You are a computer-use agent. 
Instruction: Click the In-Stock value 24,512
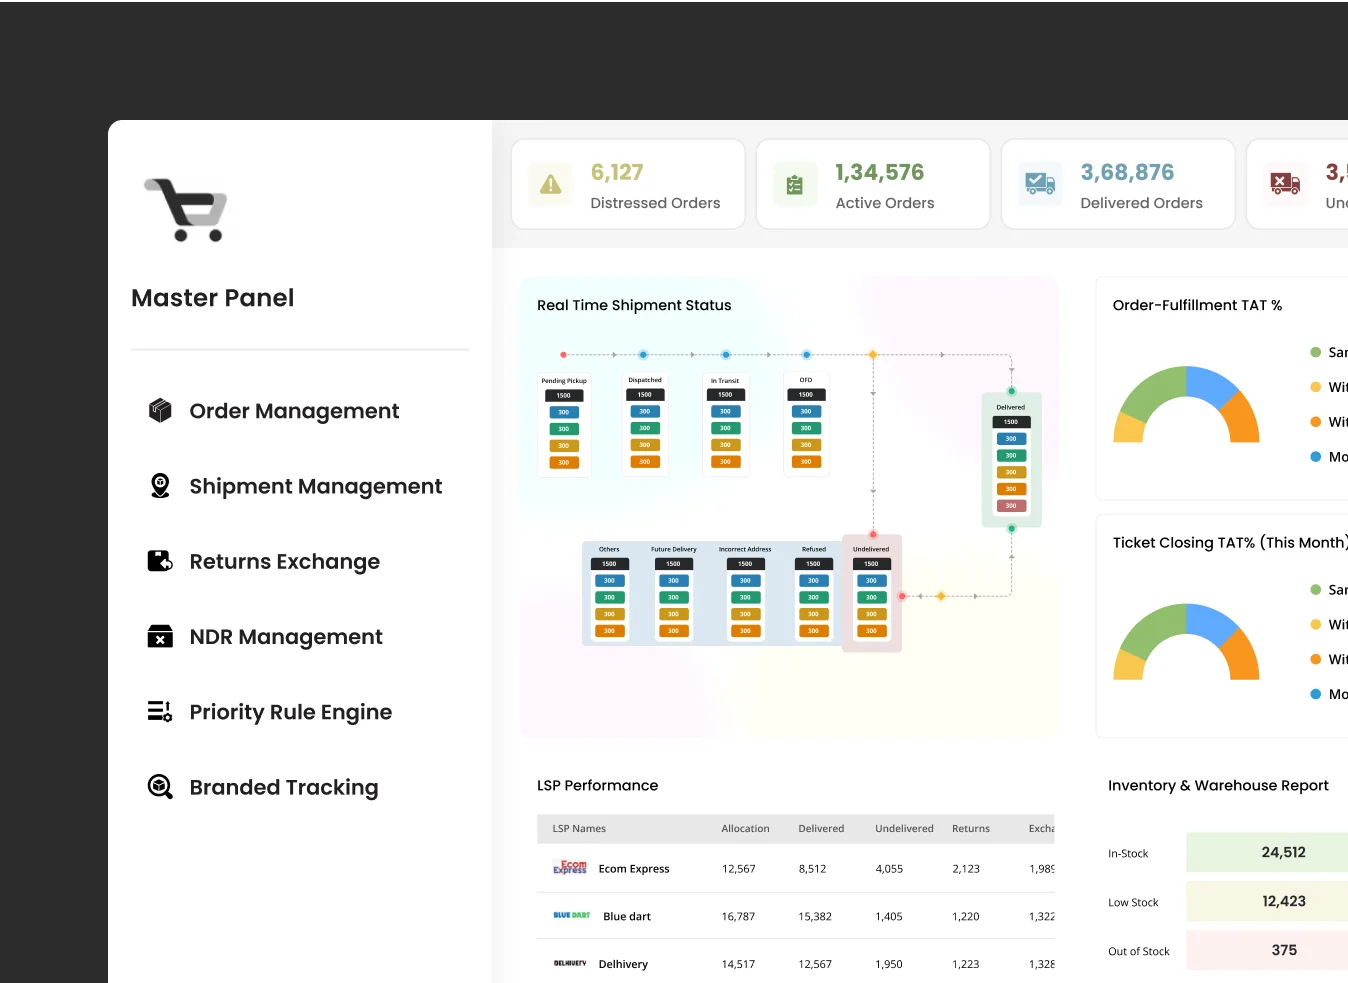[x=1283, y=852]
